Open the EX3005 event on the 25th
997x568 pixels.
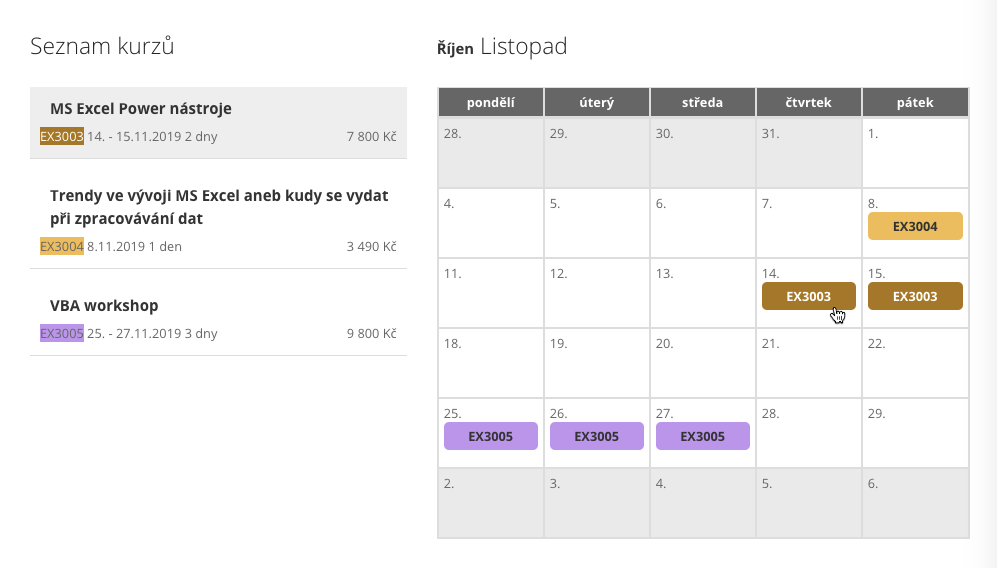coord(491,436)
